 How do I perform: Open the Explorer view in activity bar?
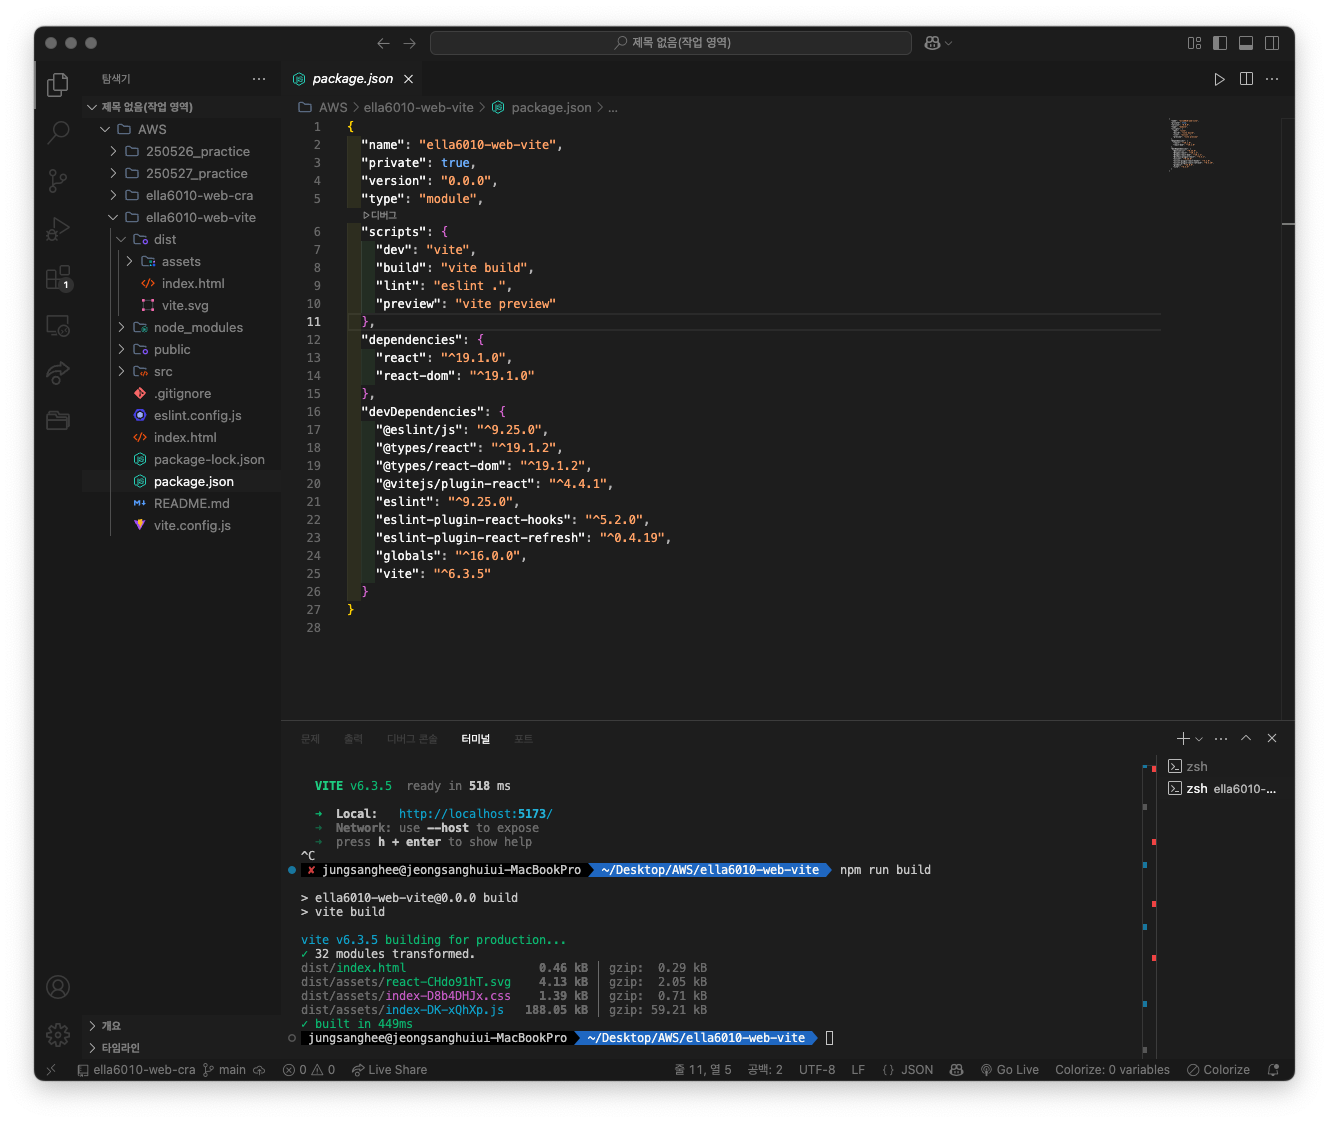click(x=58, y=85)
